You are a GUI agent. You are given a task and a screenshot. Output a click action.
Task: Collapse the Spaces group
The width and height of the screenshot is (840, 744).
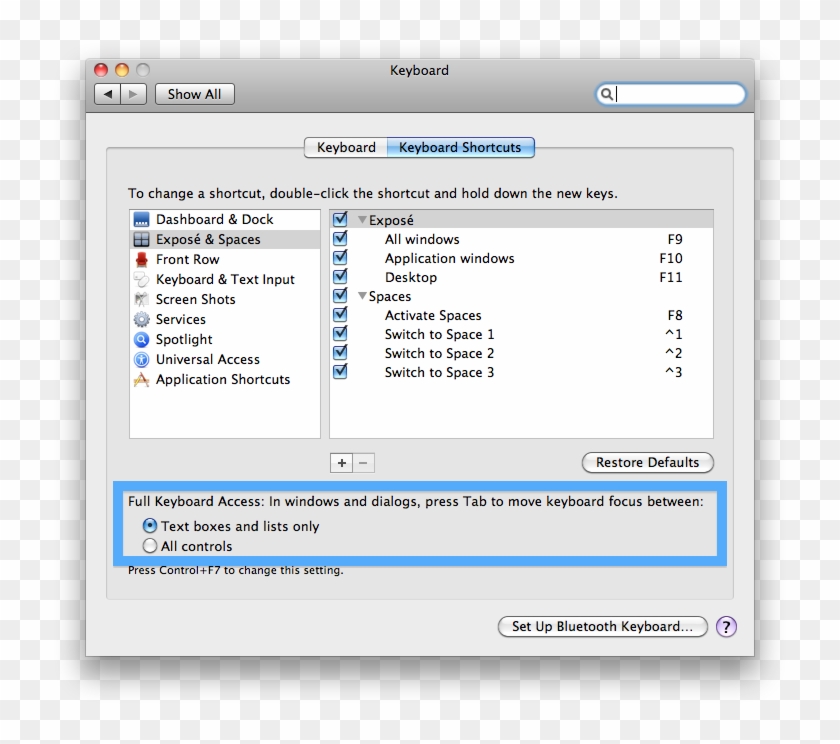[x=362, y=295]
